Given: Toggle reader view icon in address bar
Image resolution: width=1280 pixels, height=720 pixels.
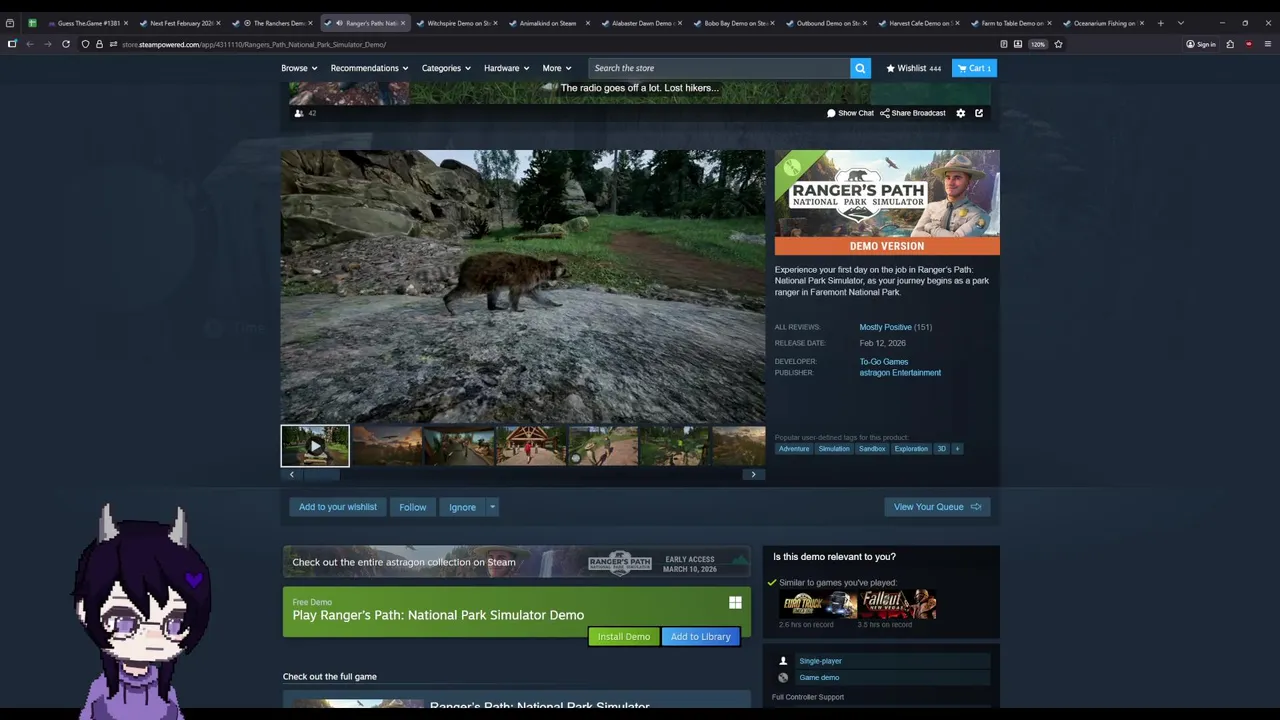Looking at the screenshot, I should tap(1004, 44).
